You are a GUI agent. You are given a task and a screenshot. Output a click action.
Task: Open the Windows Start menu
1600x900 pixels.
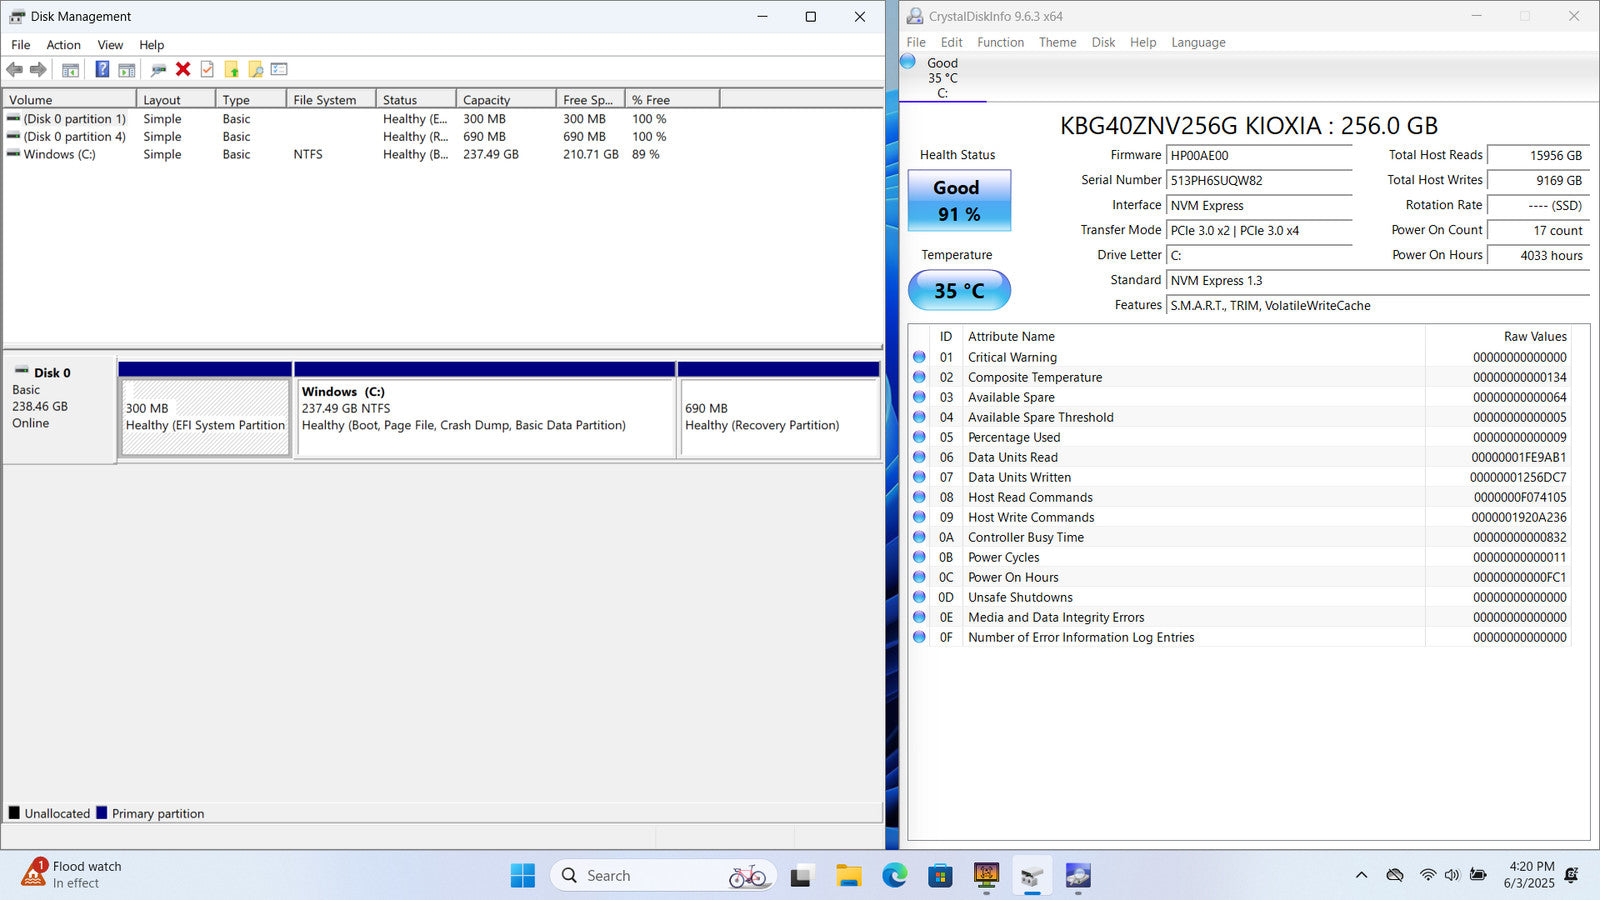point(522,876)
